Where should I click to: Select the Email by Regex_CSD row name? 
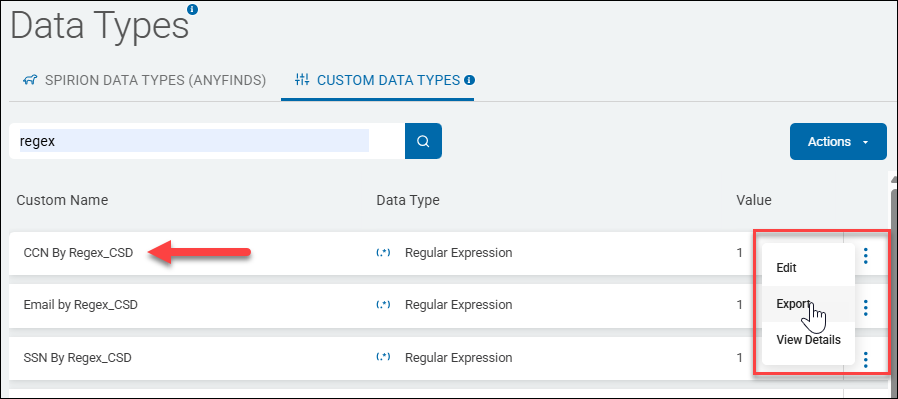coord(81,305)
